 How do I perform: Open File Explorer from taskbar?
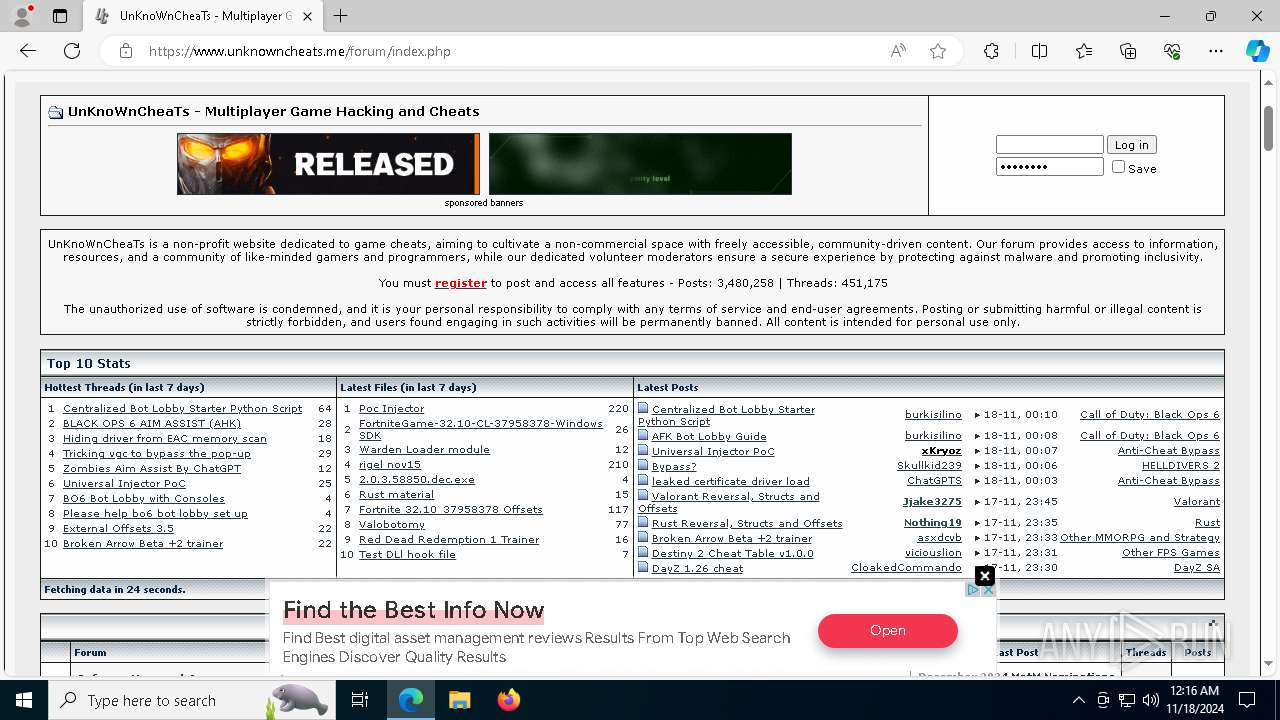click(x=459, y=700)
